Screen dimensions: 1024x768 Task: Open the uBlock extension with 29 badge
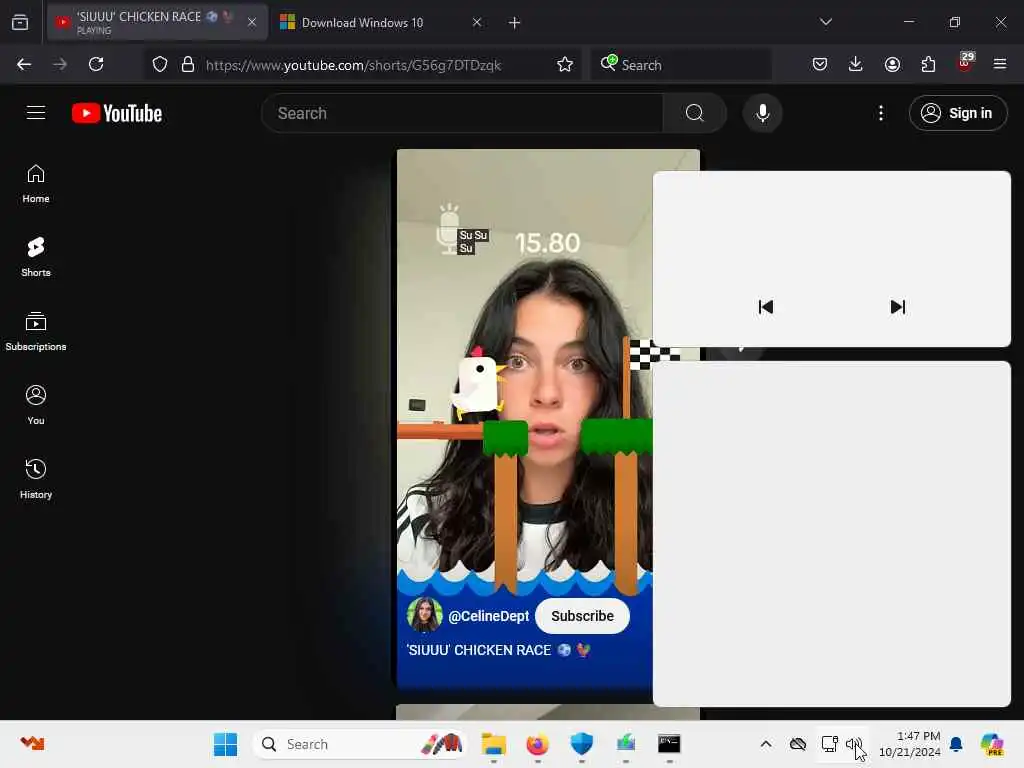point(965,62)
